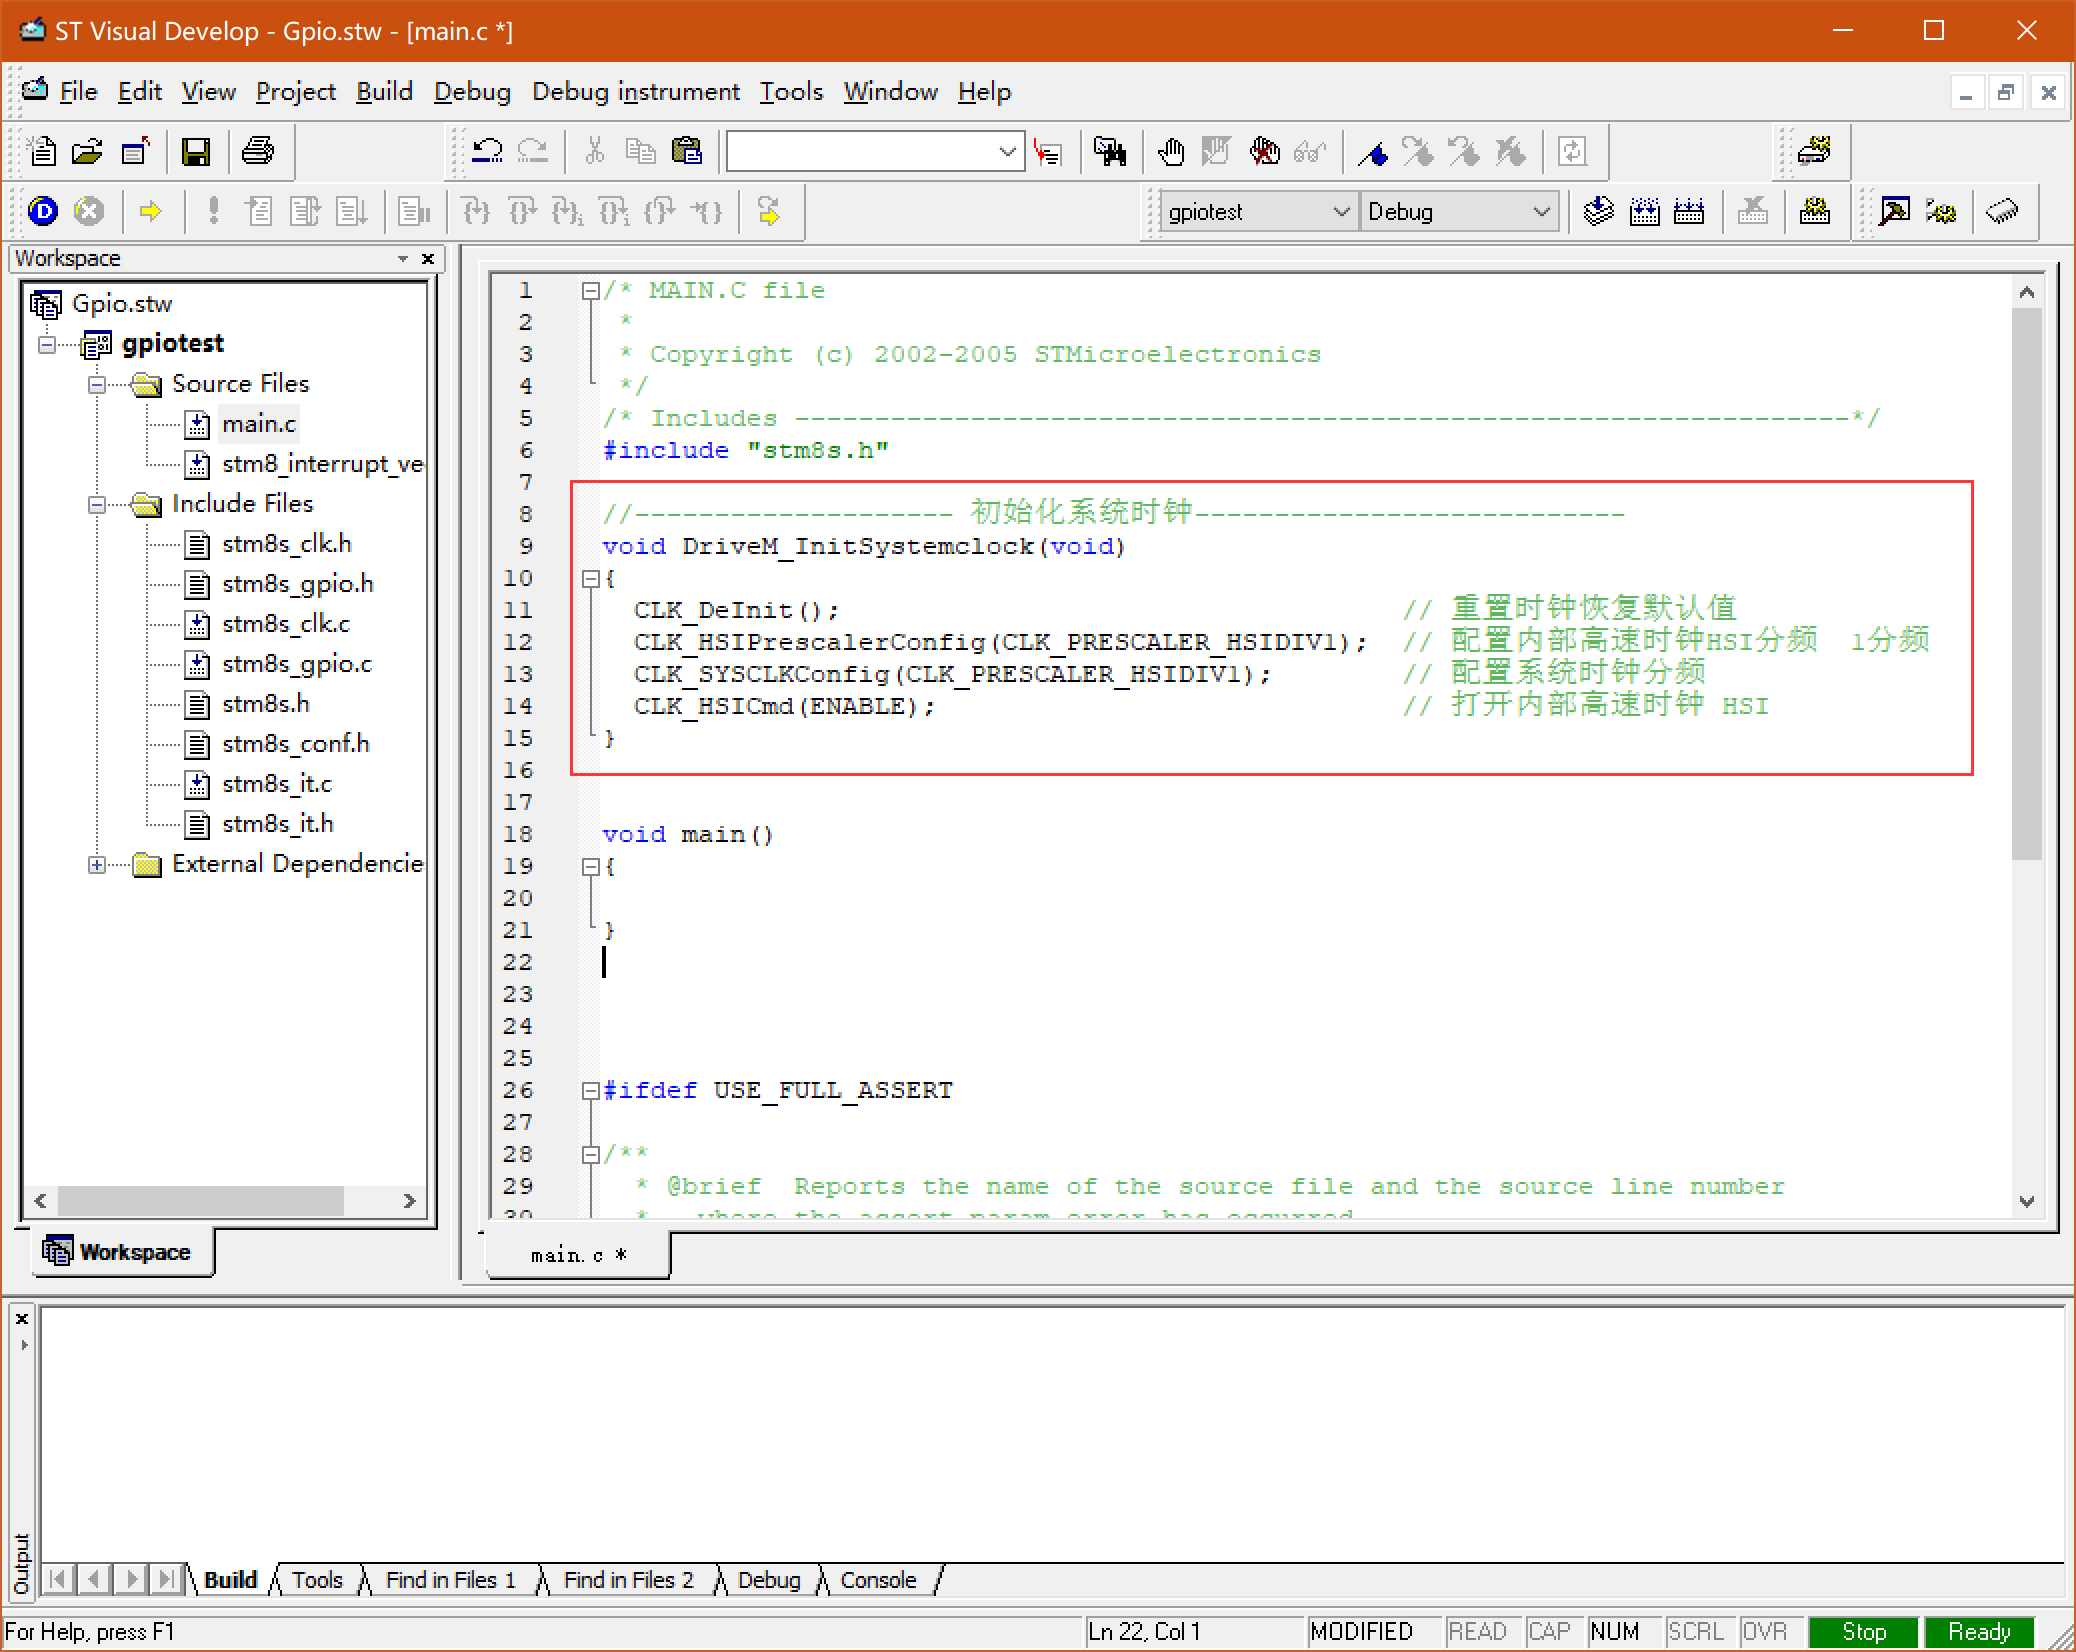2076x1652 pixels.
Task: Click the Compile file icon beside Debug dropdown
Action: 1598,212
